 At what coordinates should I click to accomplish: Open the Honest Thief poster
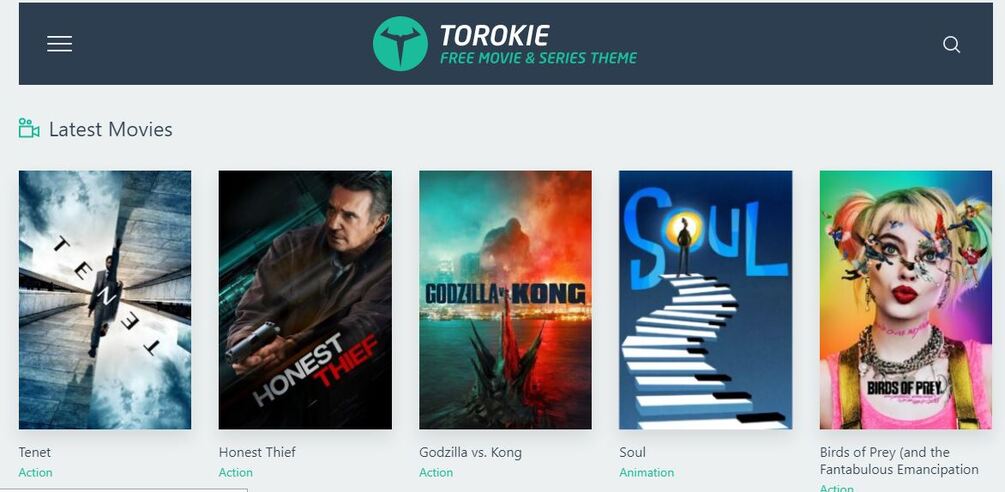click(x=305, y=300)
